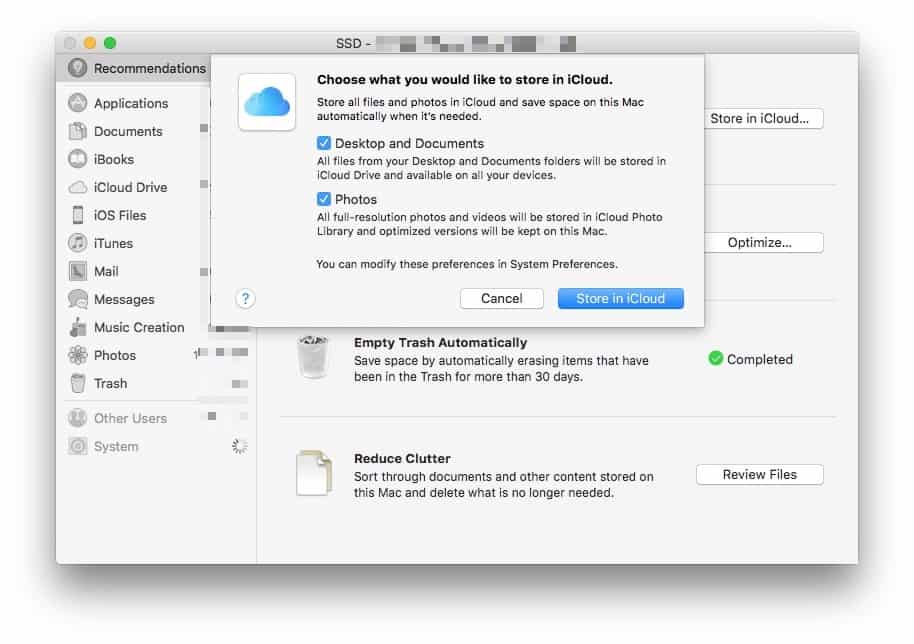Click the Optimize… button
Screen dimensions: 914x644
759,243
